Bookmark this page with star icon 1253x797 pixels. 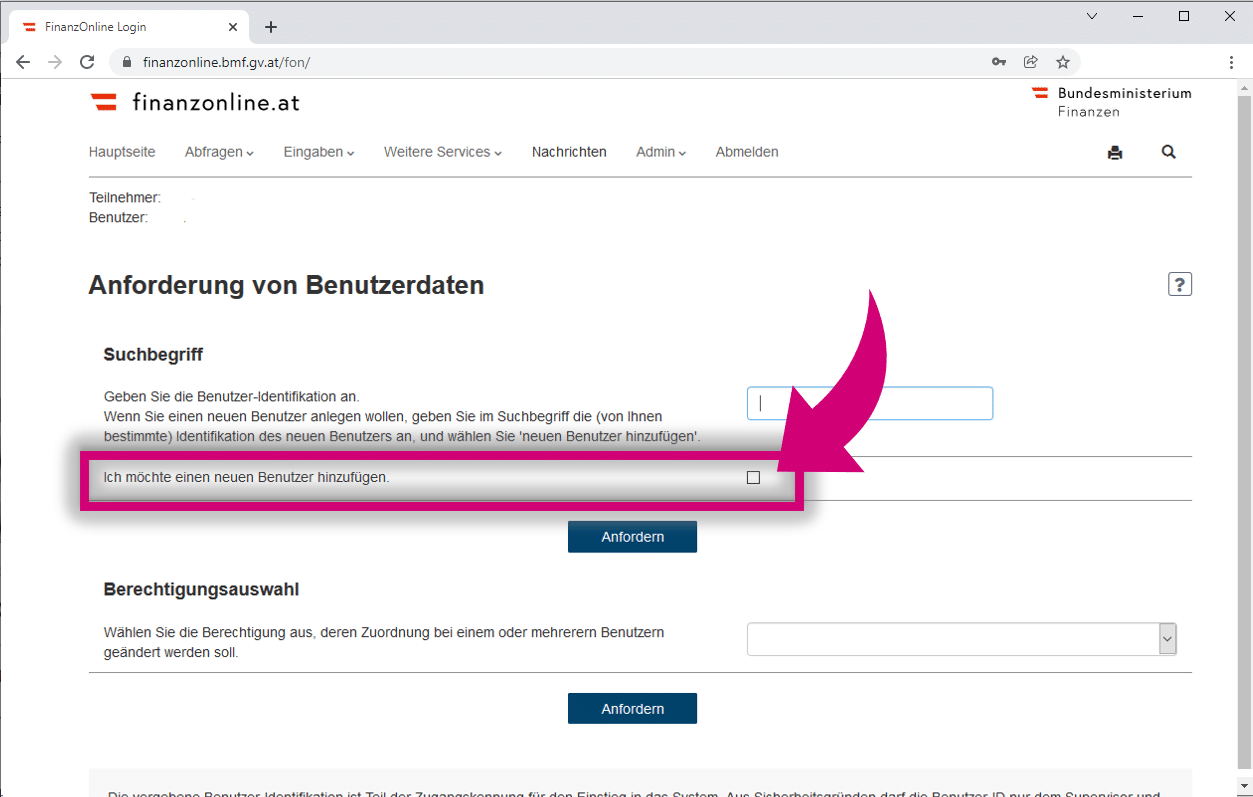(1063, 62)
